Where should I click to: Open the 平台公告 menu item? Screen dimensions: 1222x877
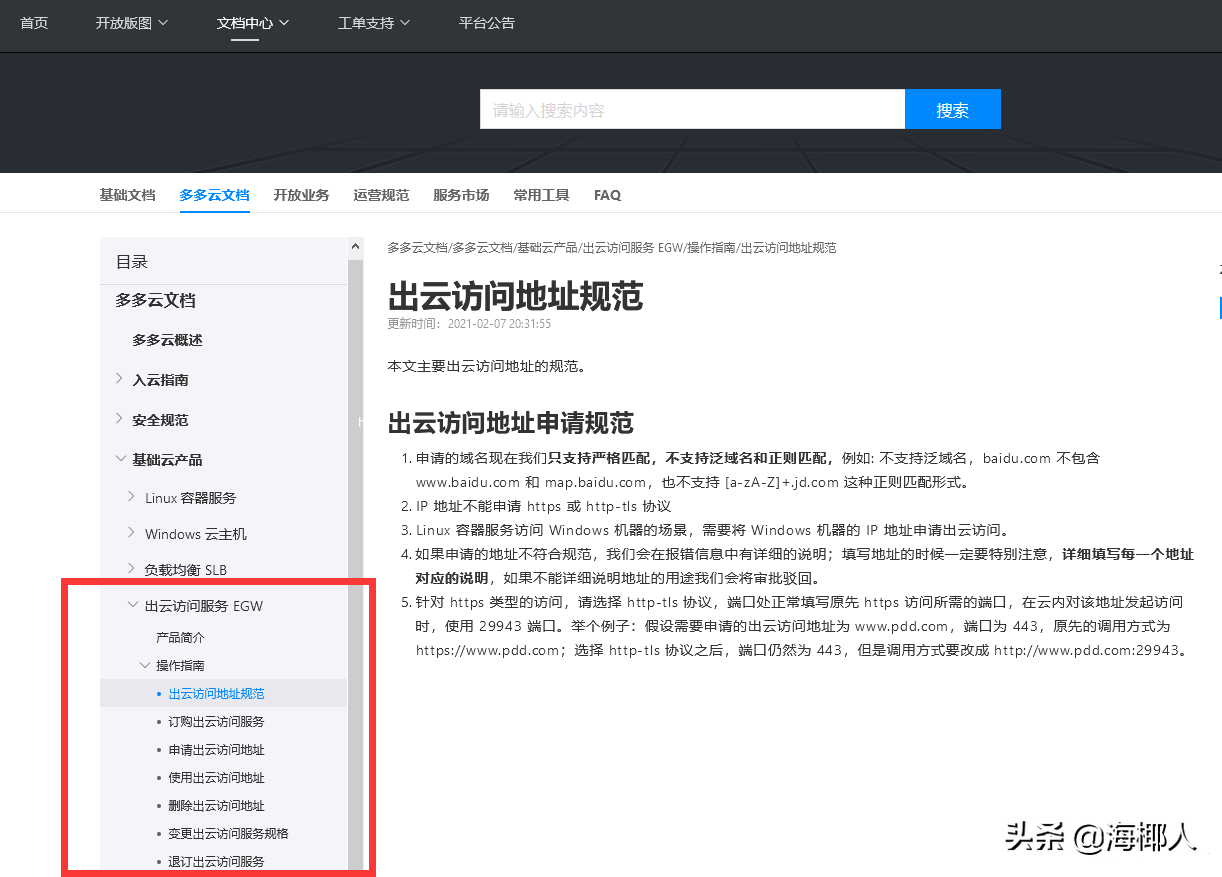coord(487,22)
